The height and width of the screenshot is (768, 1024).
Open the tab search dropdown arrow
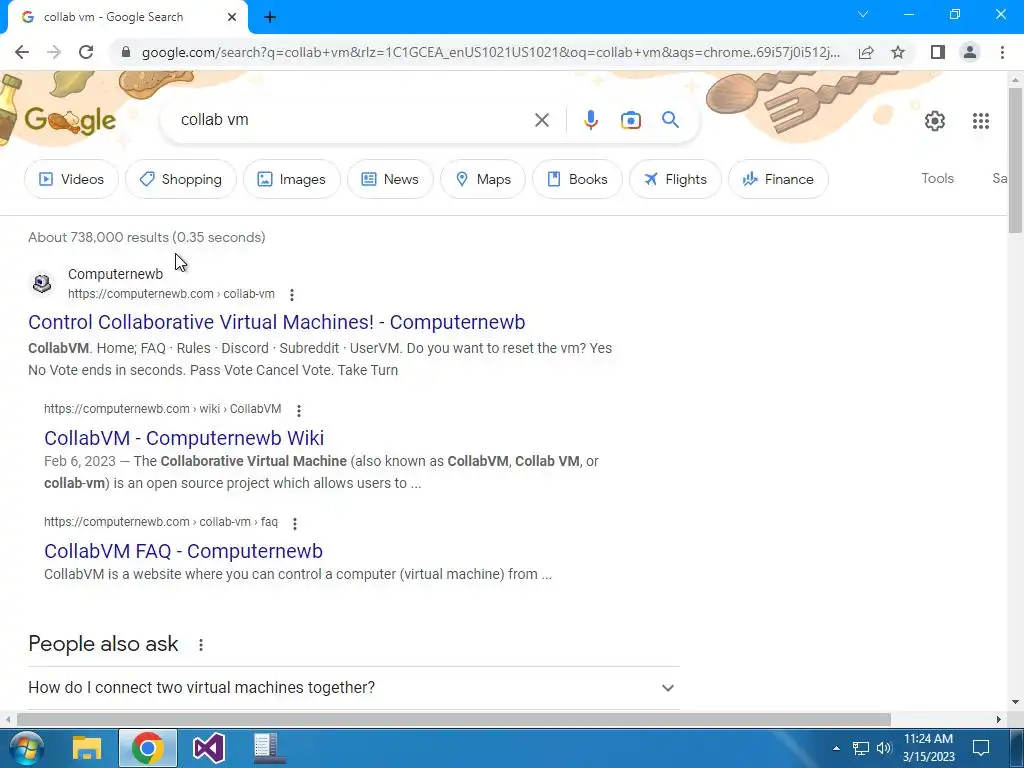pyautogui.click(x=863, y=14)
